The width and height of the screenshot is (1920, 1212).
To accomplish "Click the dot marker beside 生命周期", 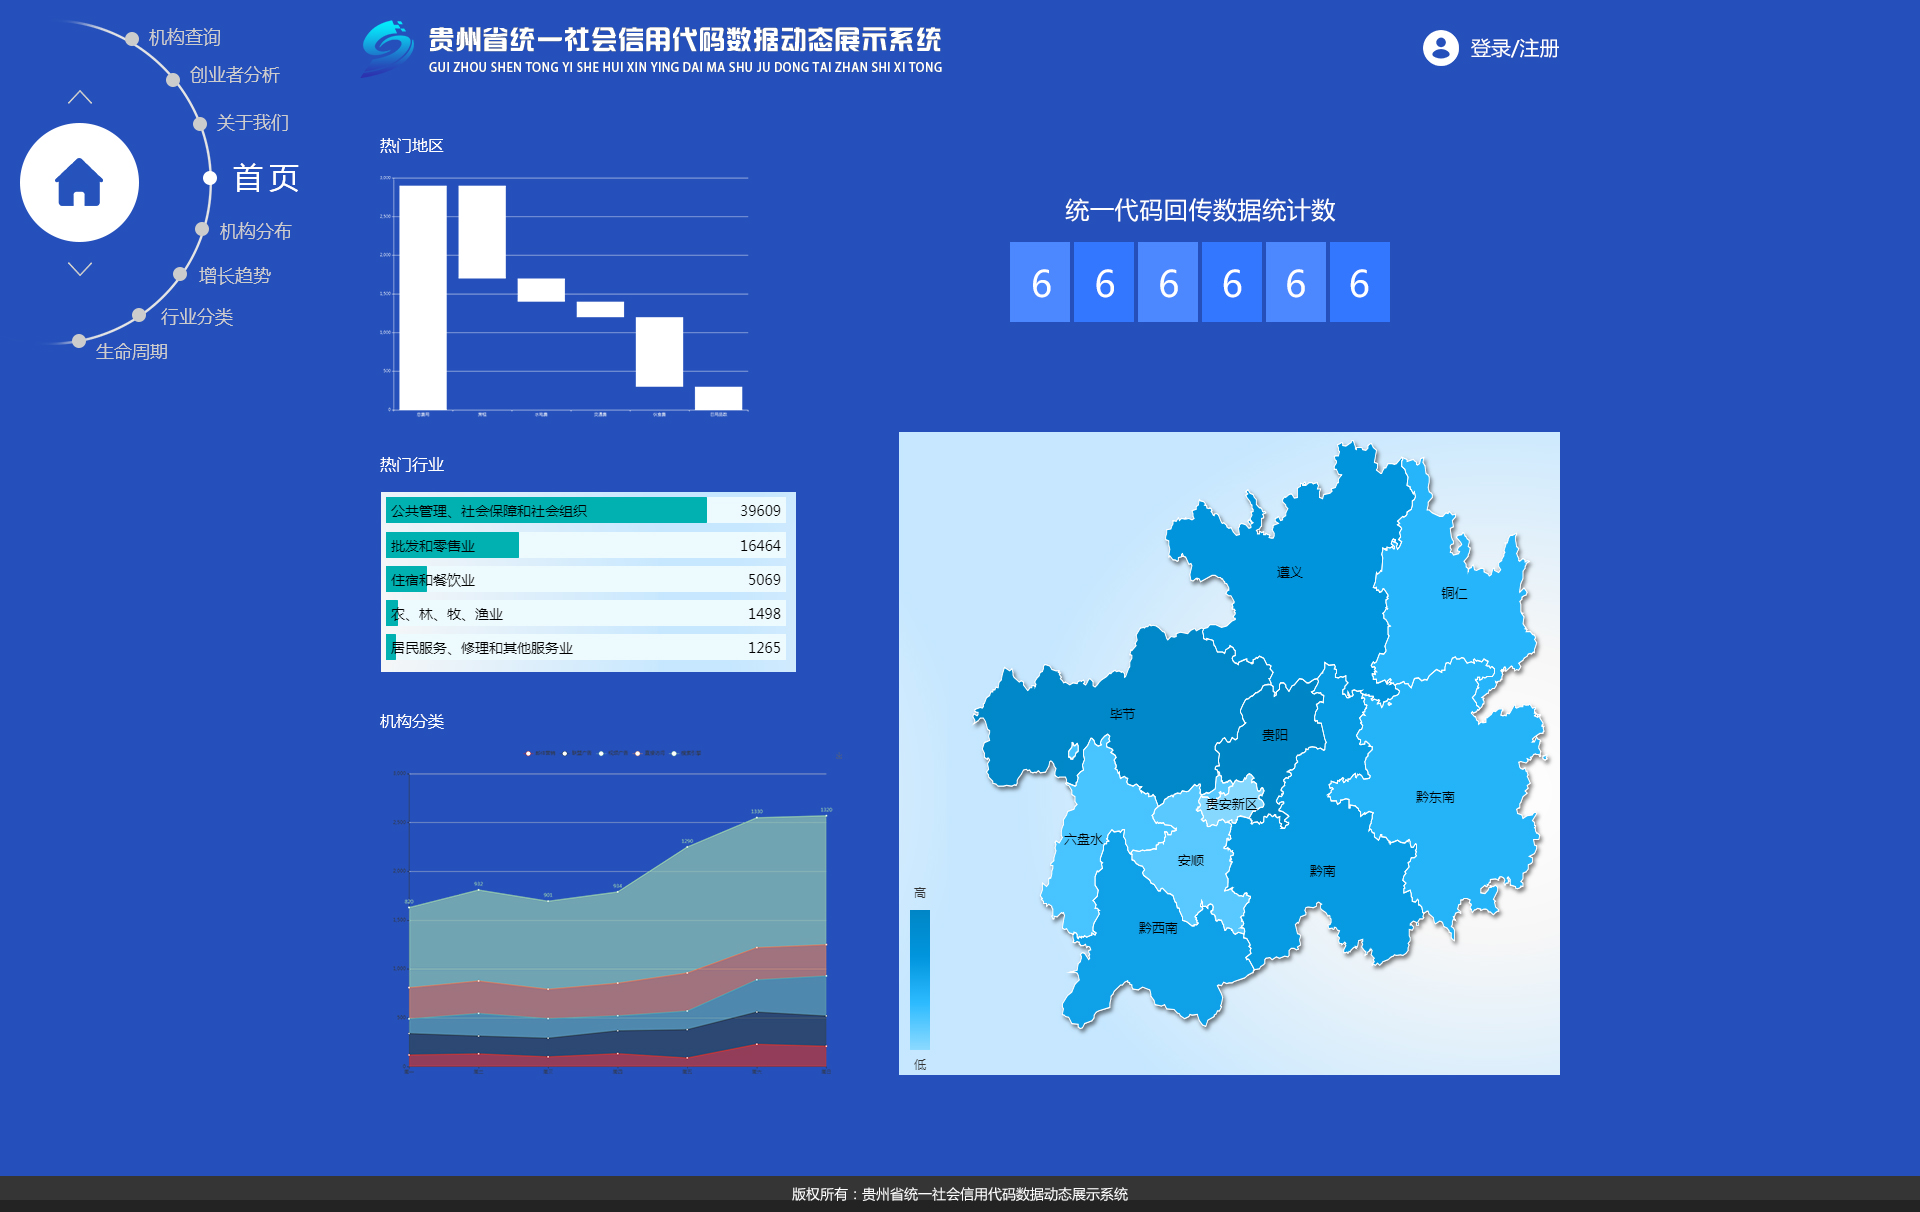I will [79, 341].
